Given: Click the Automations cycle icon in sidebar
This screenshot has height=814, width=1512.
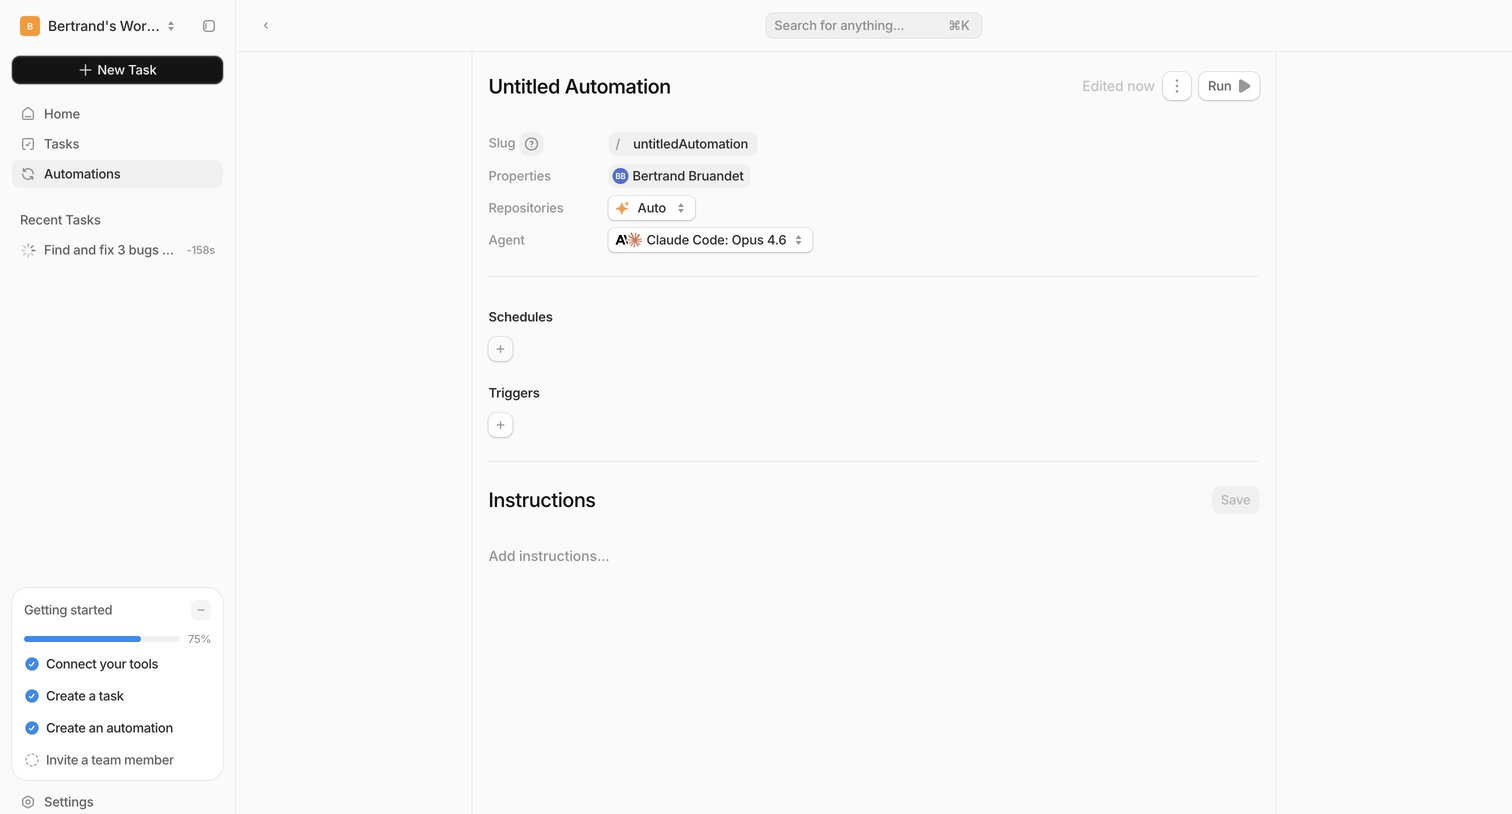Looking at the screenshot, I should coord(28,174).
